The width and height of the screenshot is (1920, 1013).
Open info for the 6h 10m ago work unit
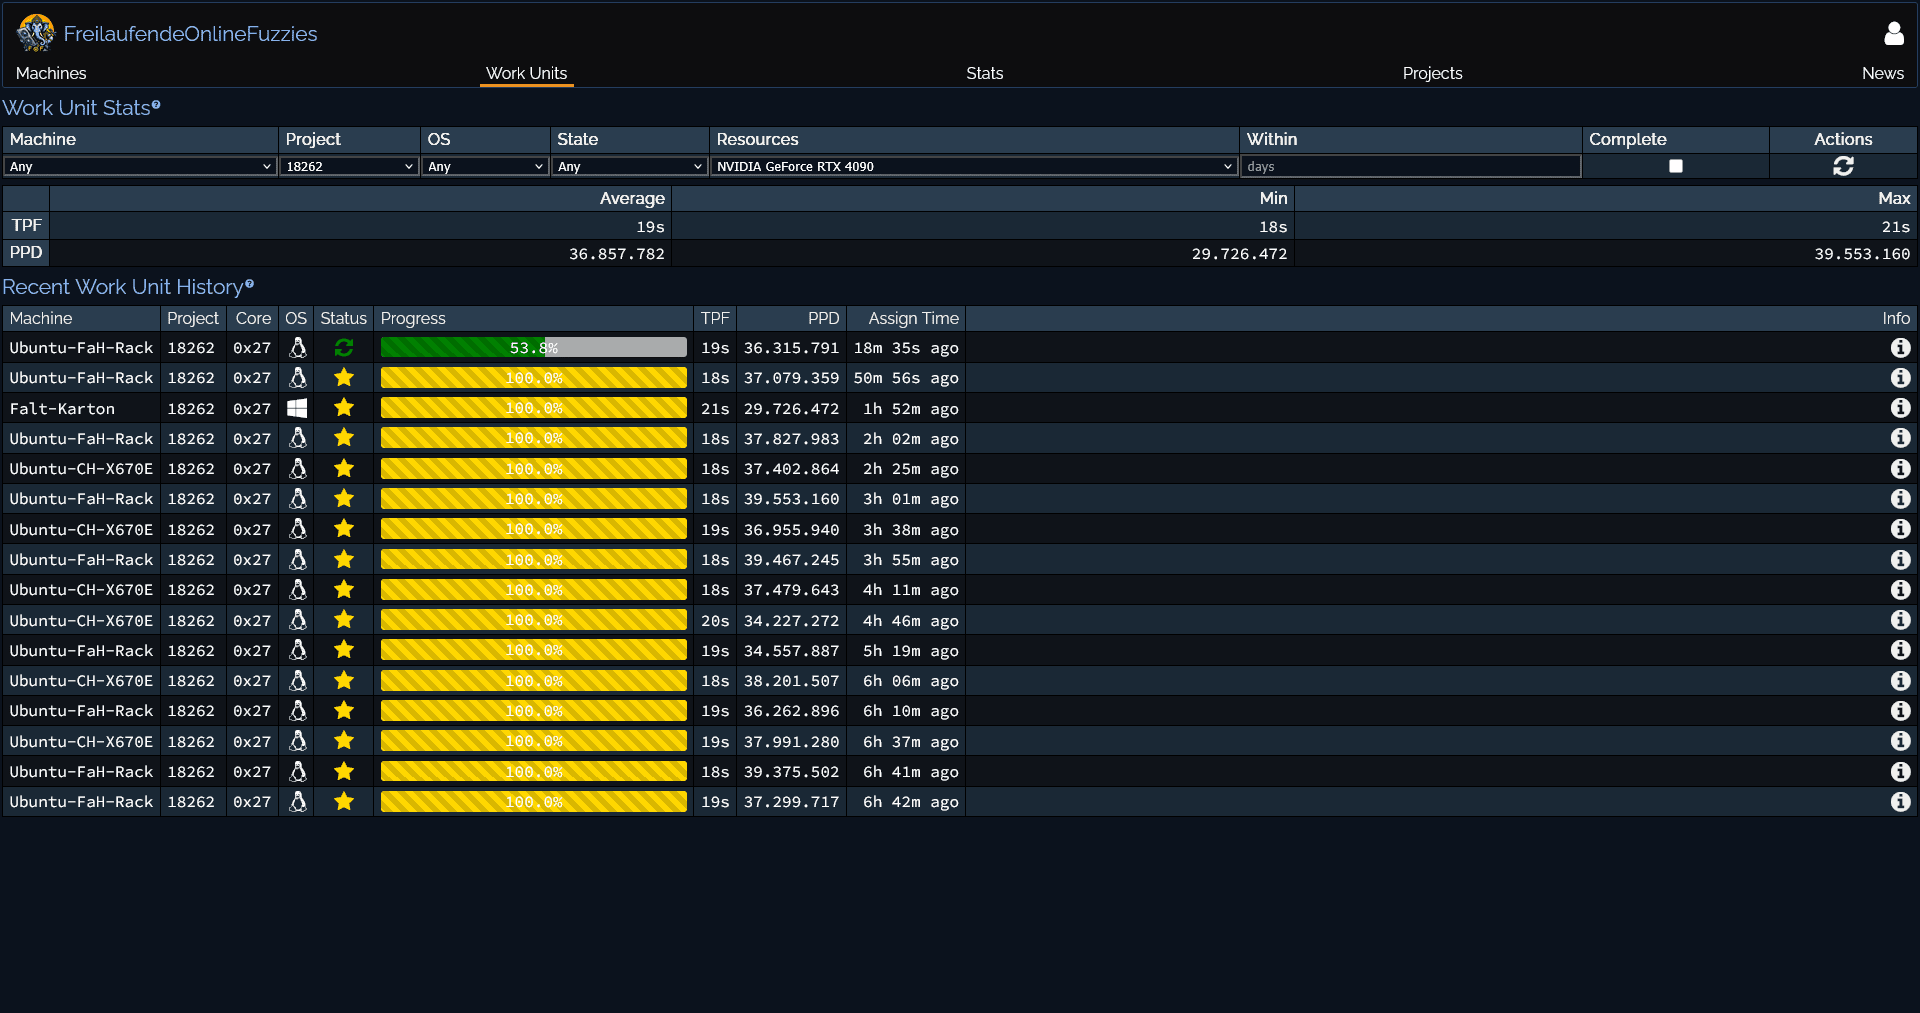[x=1901, y=711]
